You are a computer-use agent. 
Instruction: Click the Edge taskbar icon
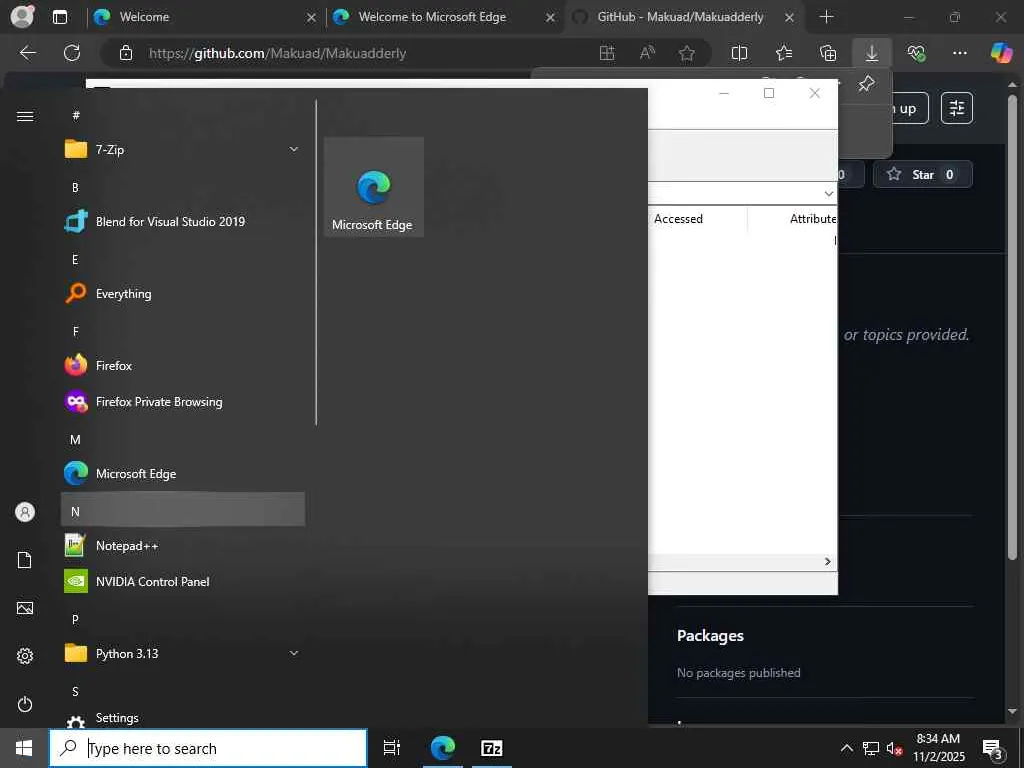(x=443, y=748)
